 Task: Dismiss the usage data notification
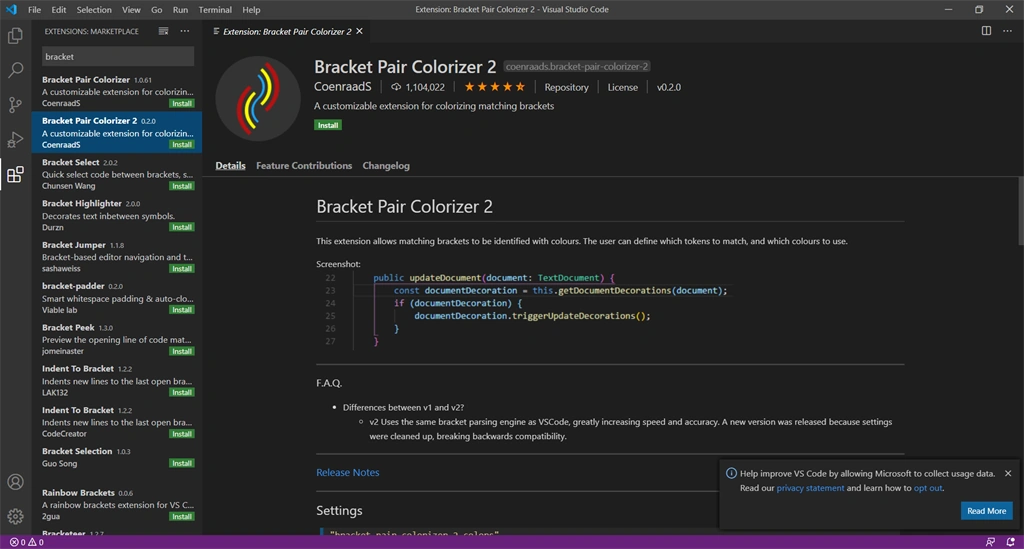pyautogui.click(x=1008, y=473)
